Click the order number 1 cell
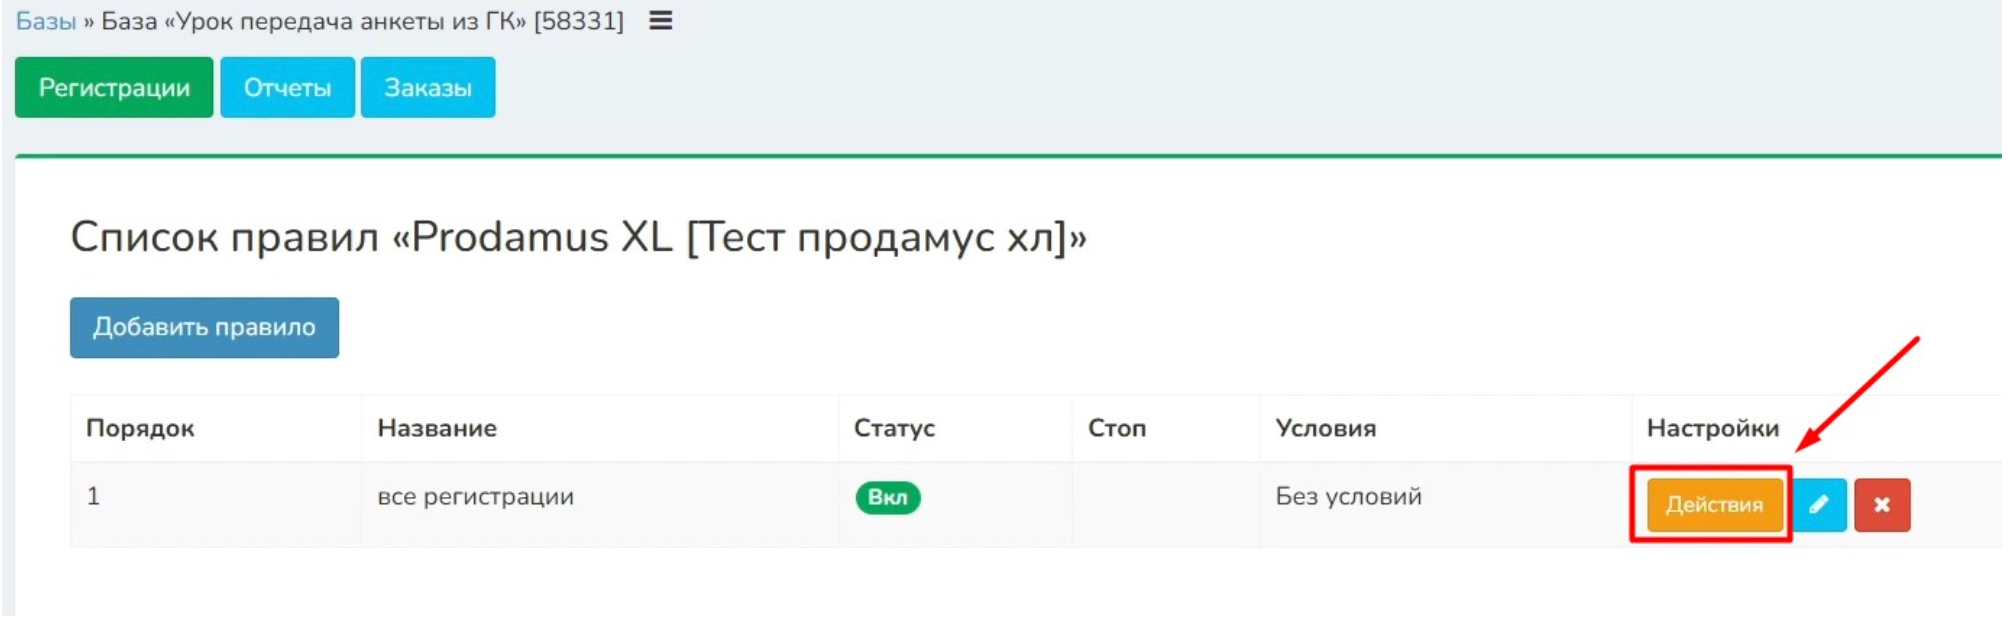The width and height of the screenshot is (2008, 636). tap(94, 497)
